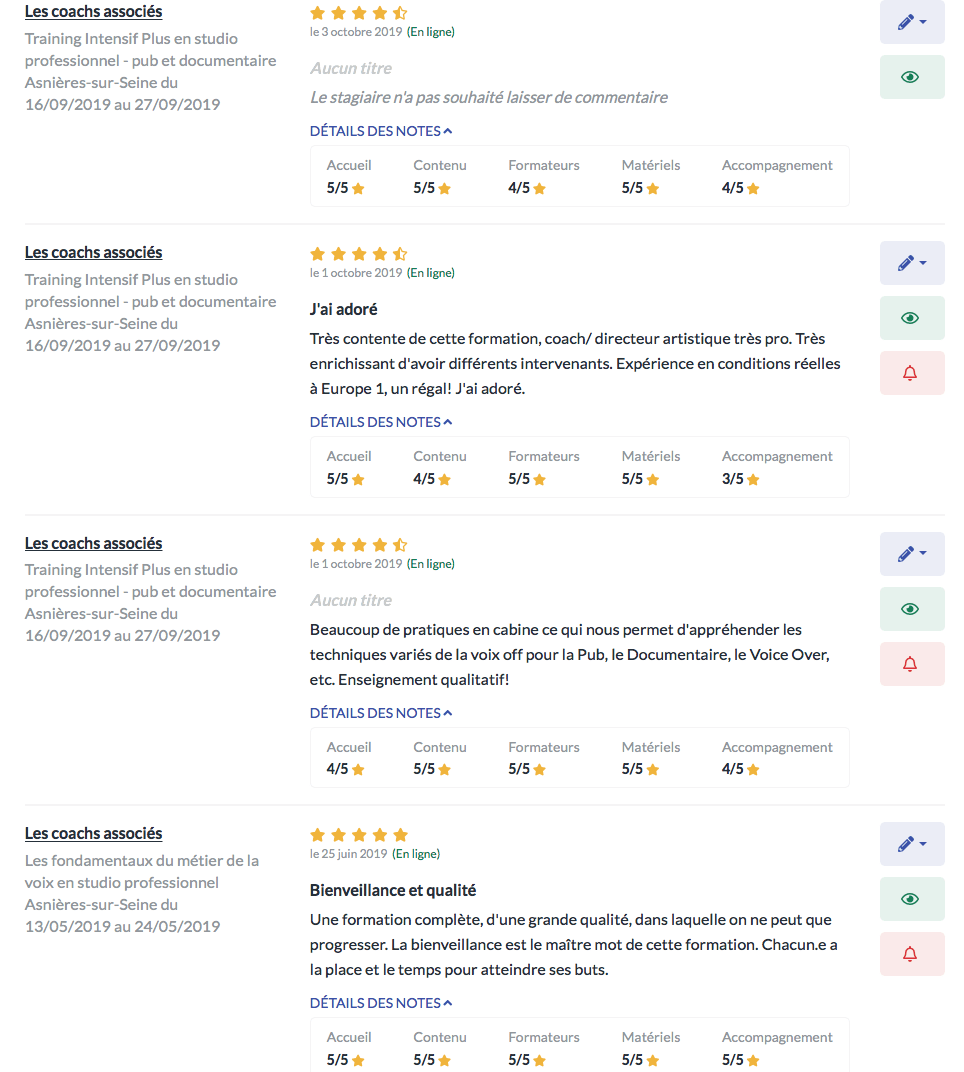Viewport: 964px width, 1072px height.
Task: Click the bell icon on 'Beaucoup de pratiques' review
Action: point(911,664)
